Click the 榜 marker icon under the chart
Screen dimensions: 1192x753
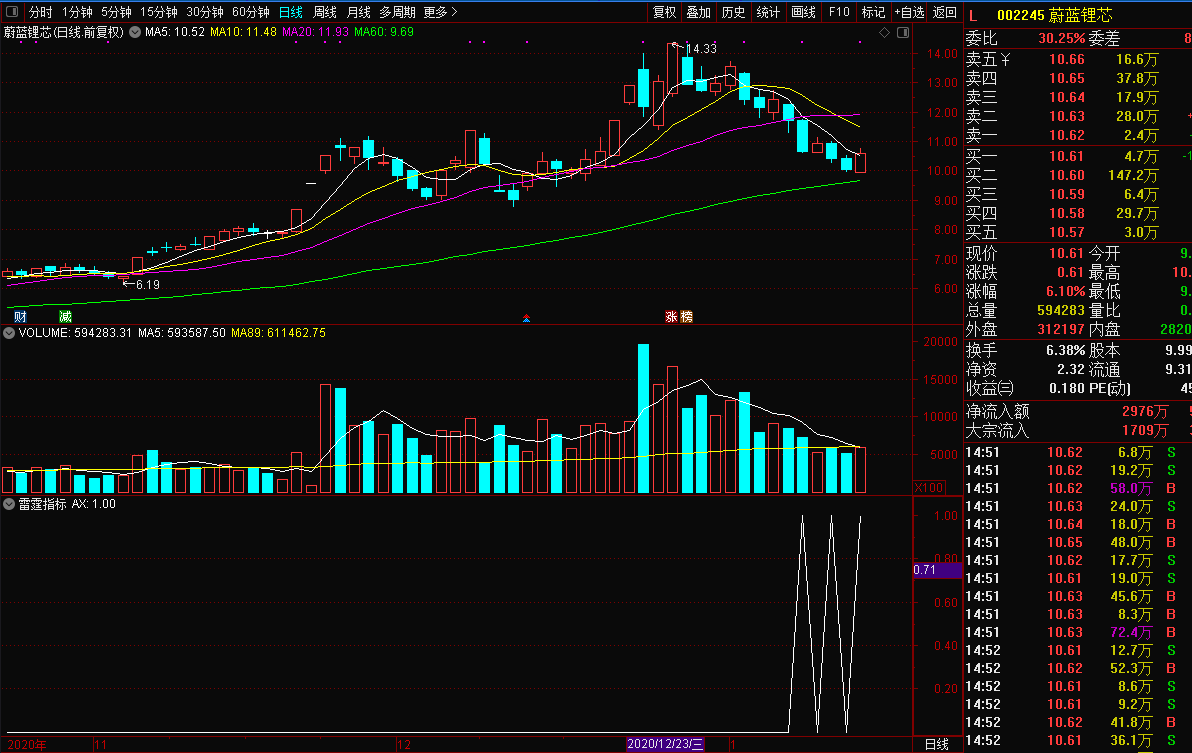[x=686, y=317]
